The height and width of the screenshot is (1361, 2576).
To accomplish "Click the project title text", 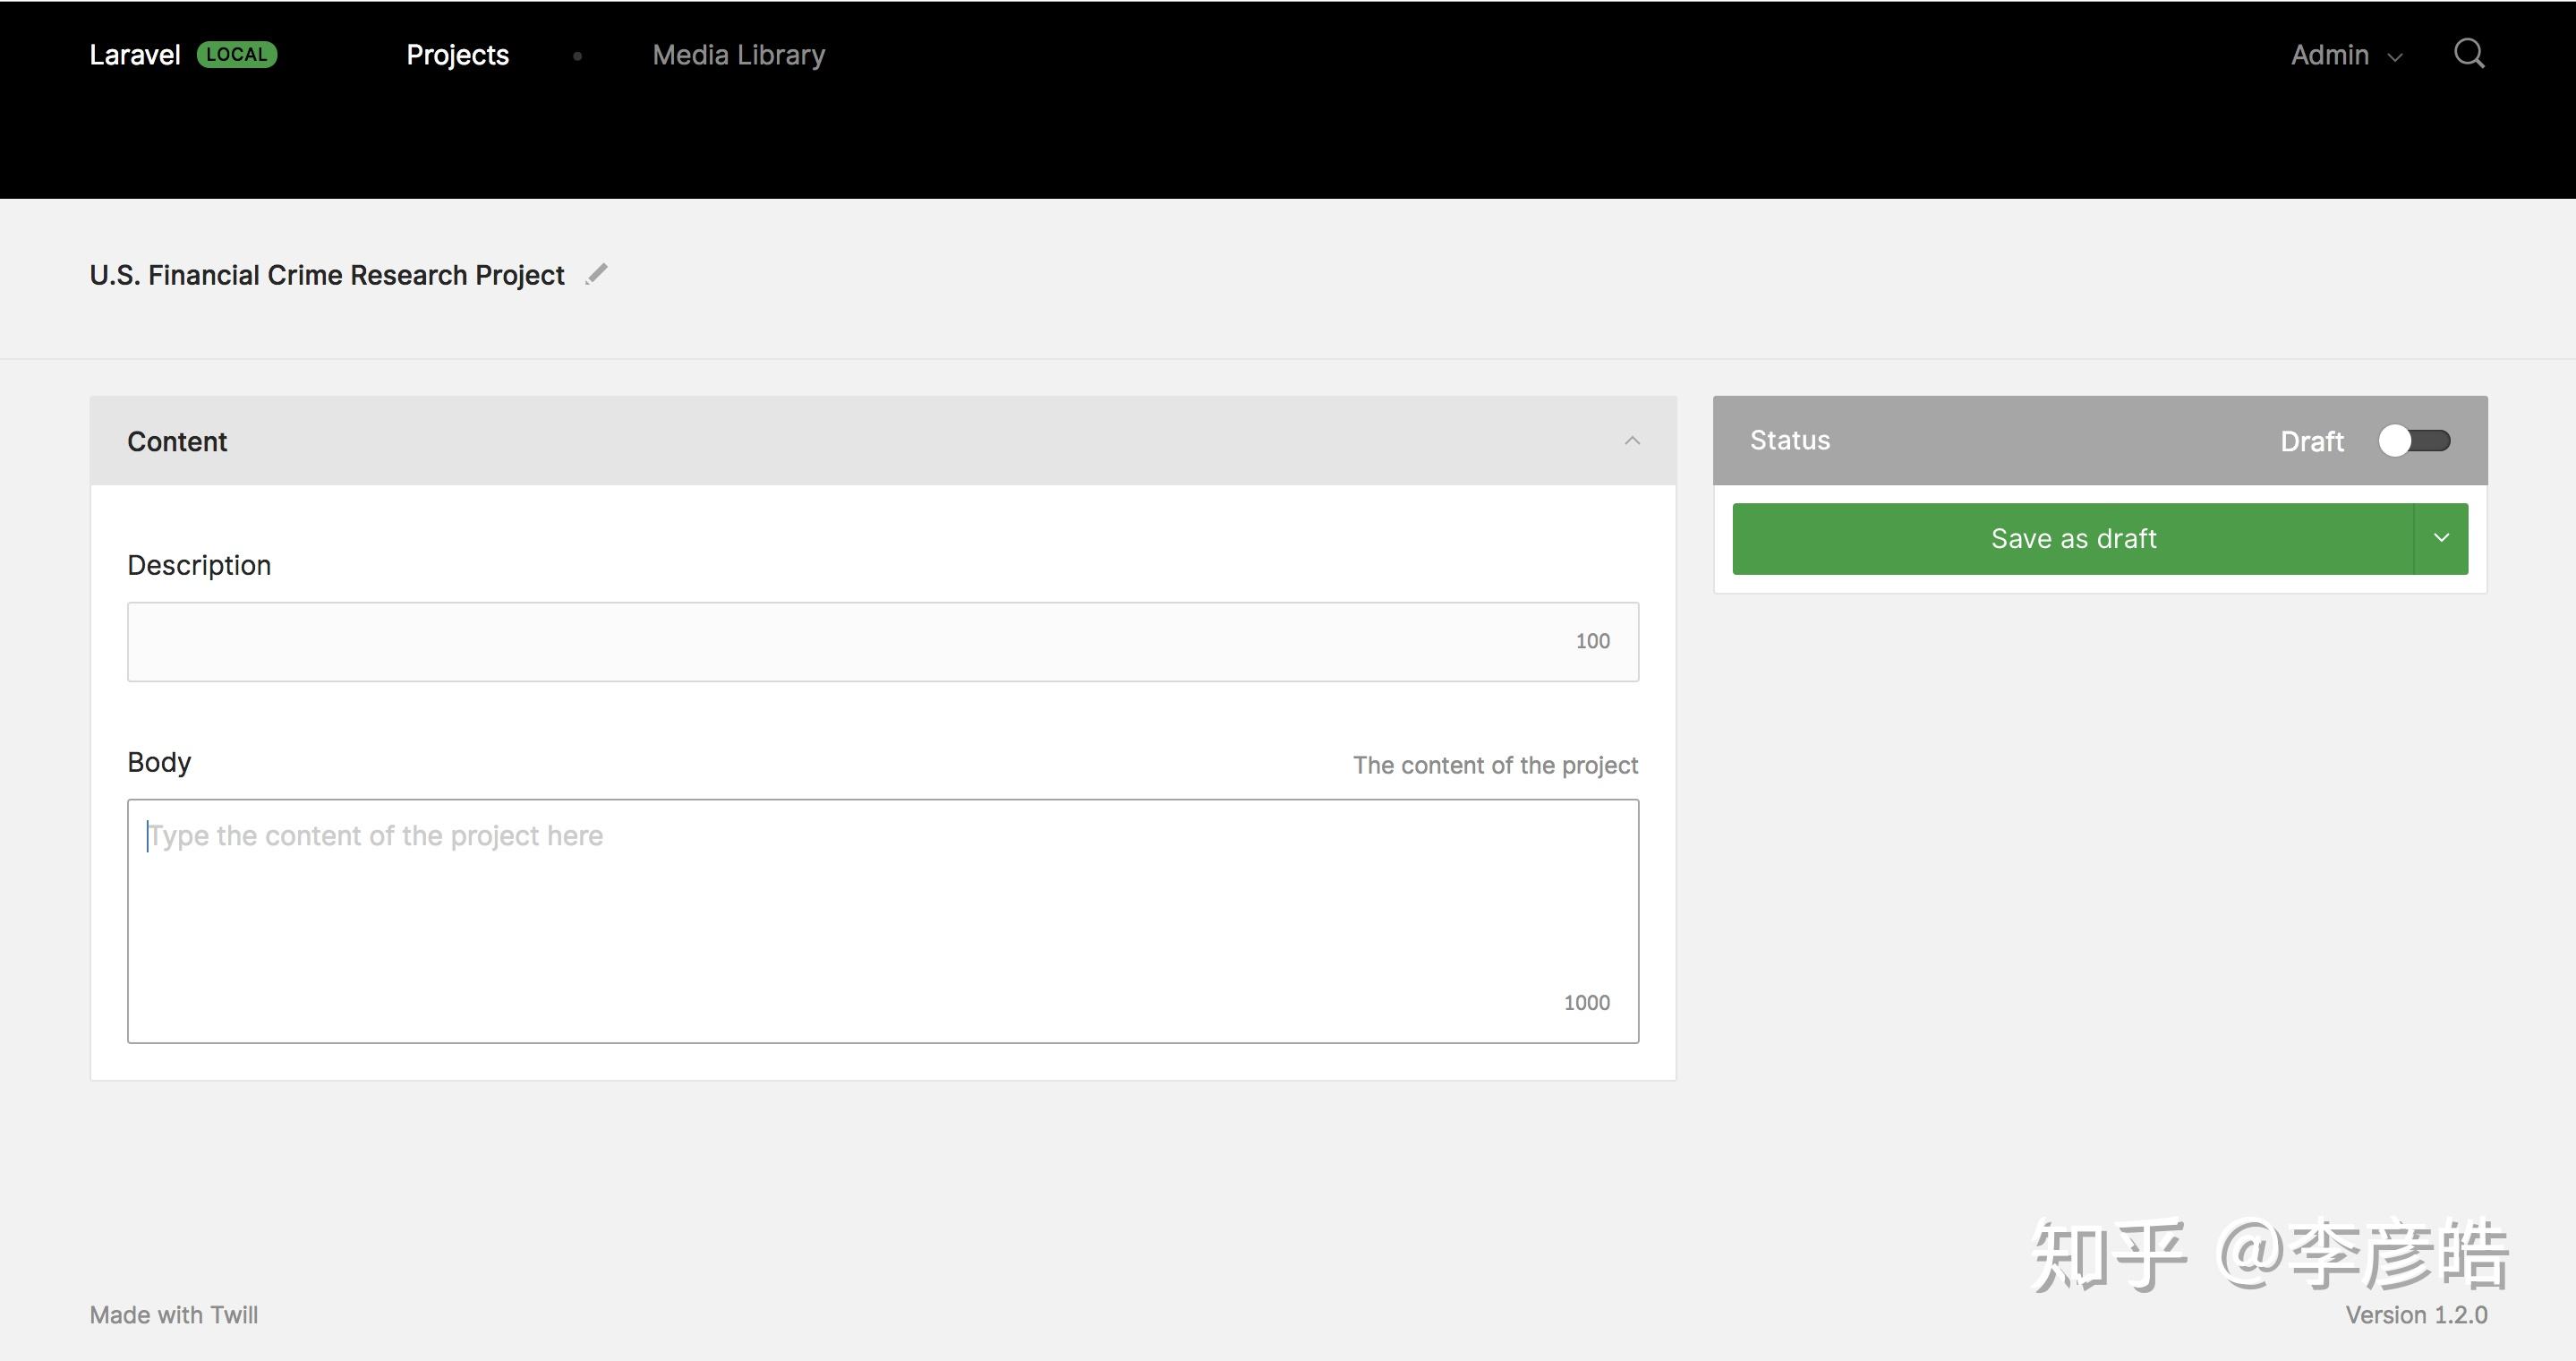I will tap(327, 275).
